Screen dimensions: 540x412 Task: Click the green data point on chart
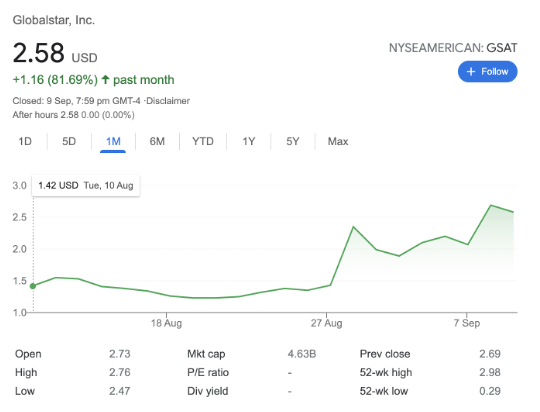pyautogui.click(x=33, y=286)
